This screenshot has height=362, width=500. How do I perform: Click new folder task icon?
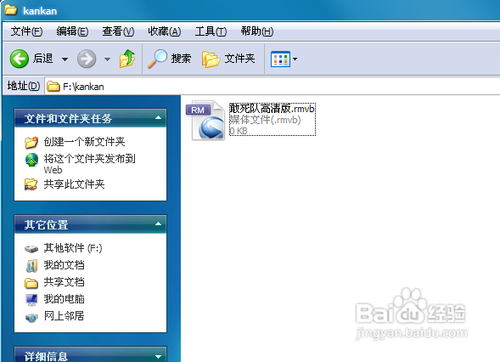coord(31,142)
